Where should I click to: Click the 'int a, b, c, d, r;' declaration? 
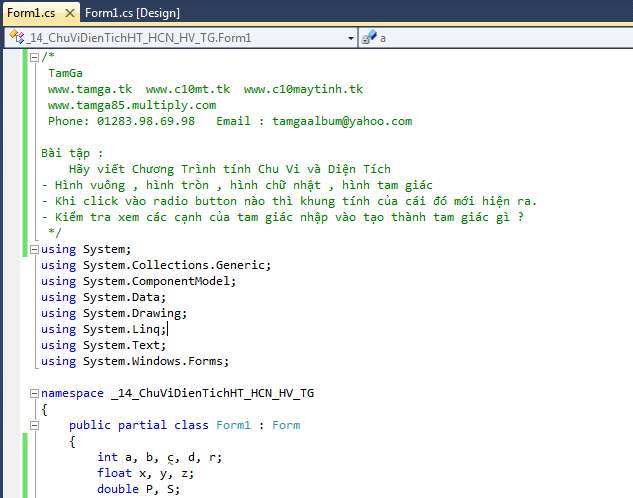[x=159, y=458]
